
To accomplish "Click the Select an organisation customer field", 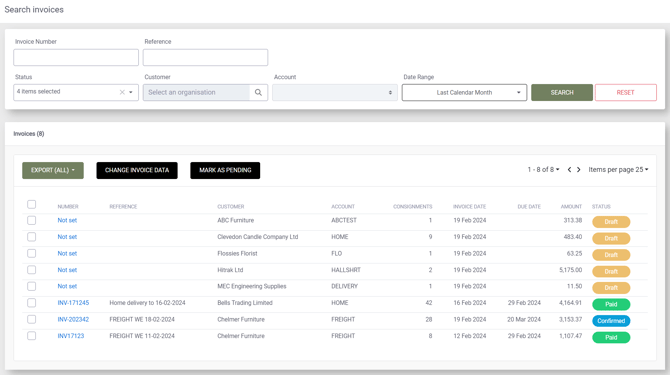I will pos(196,92).
